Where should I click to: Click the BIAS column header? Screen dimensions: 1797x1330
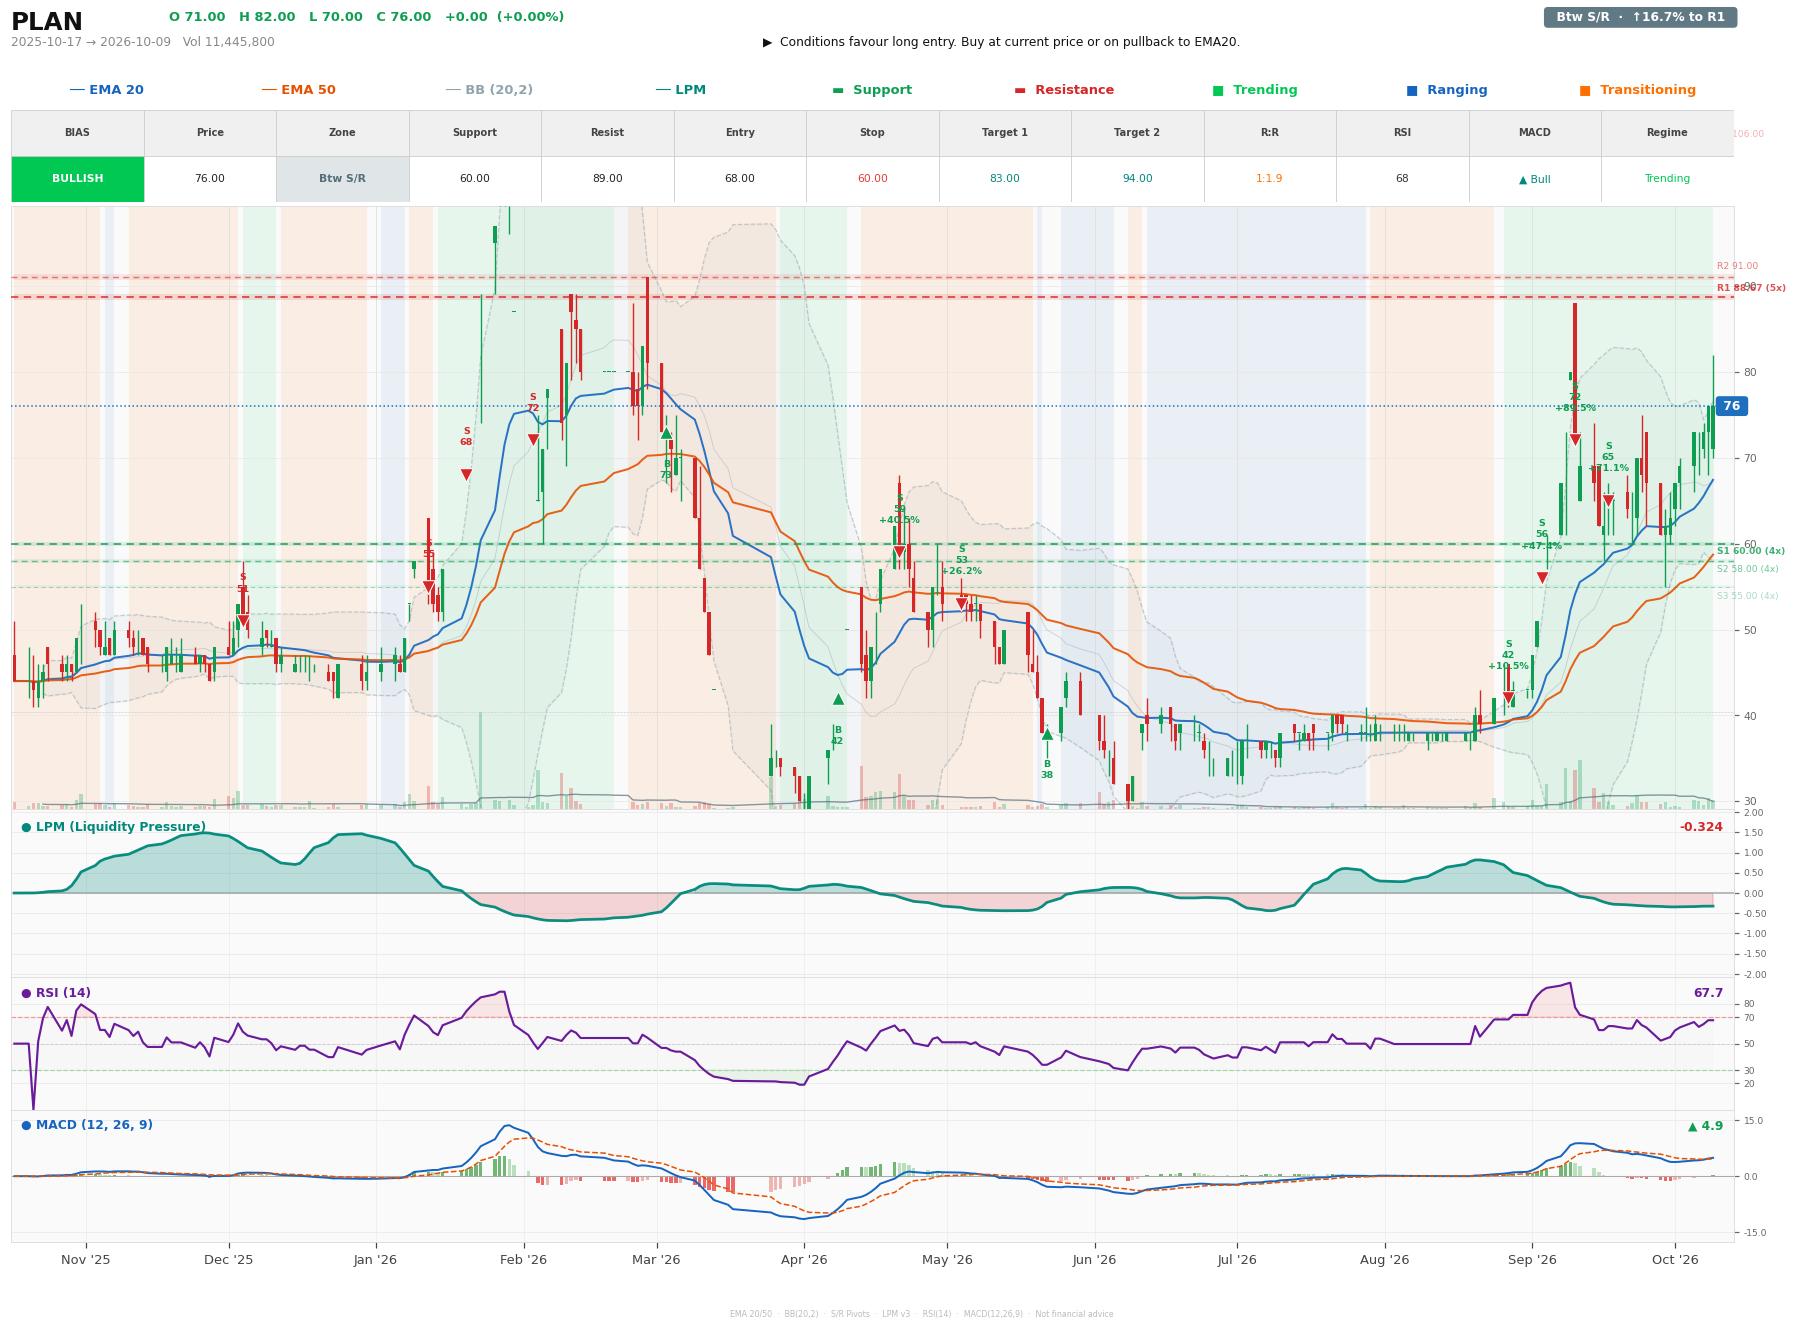(78, 133)
